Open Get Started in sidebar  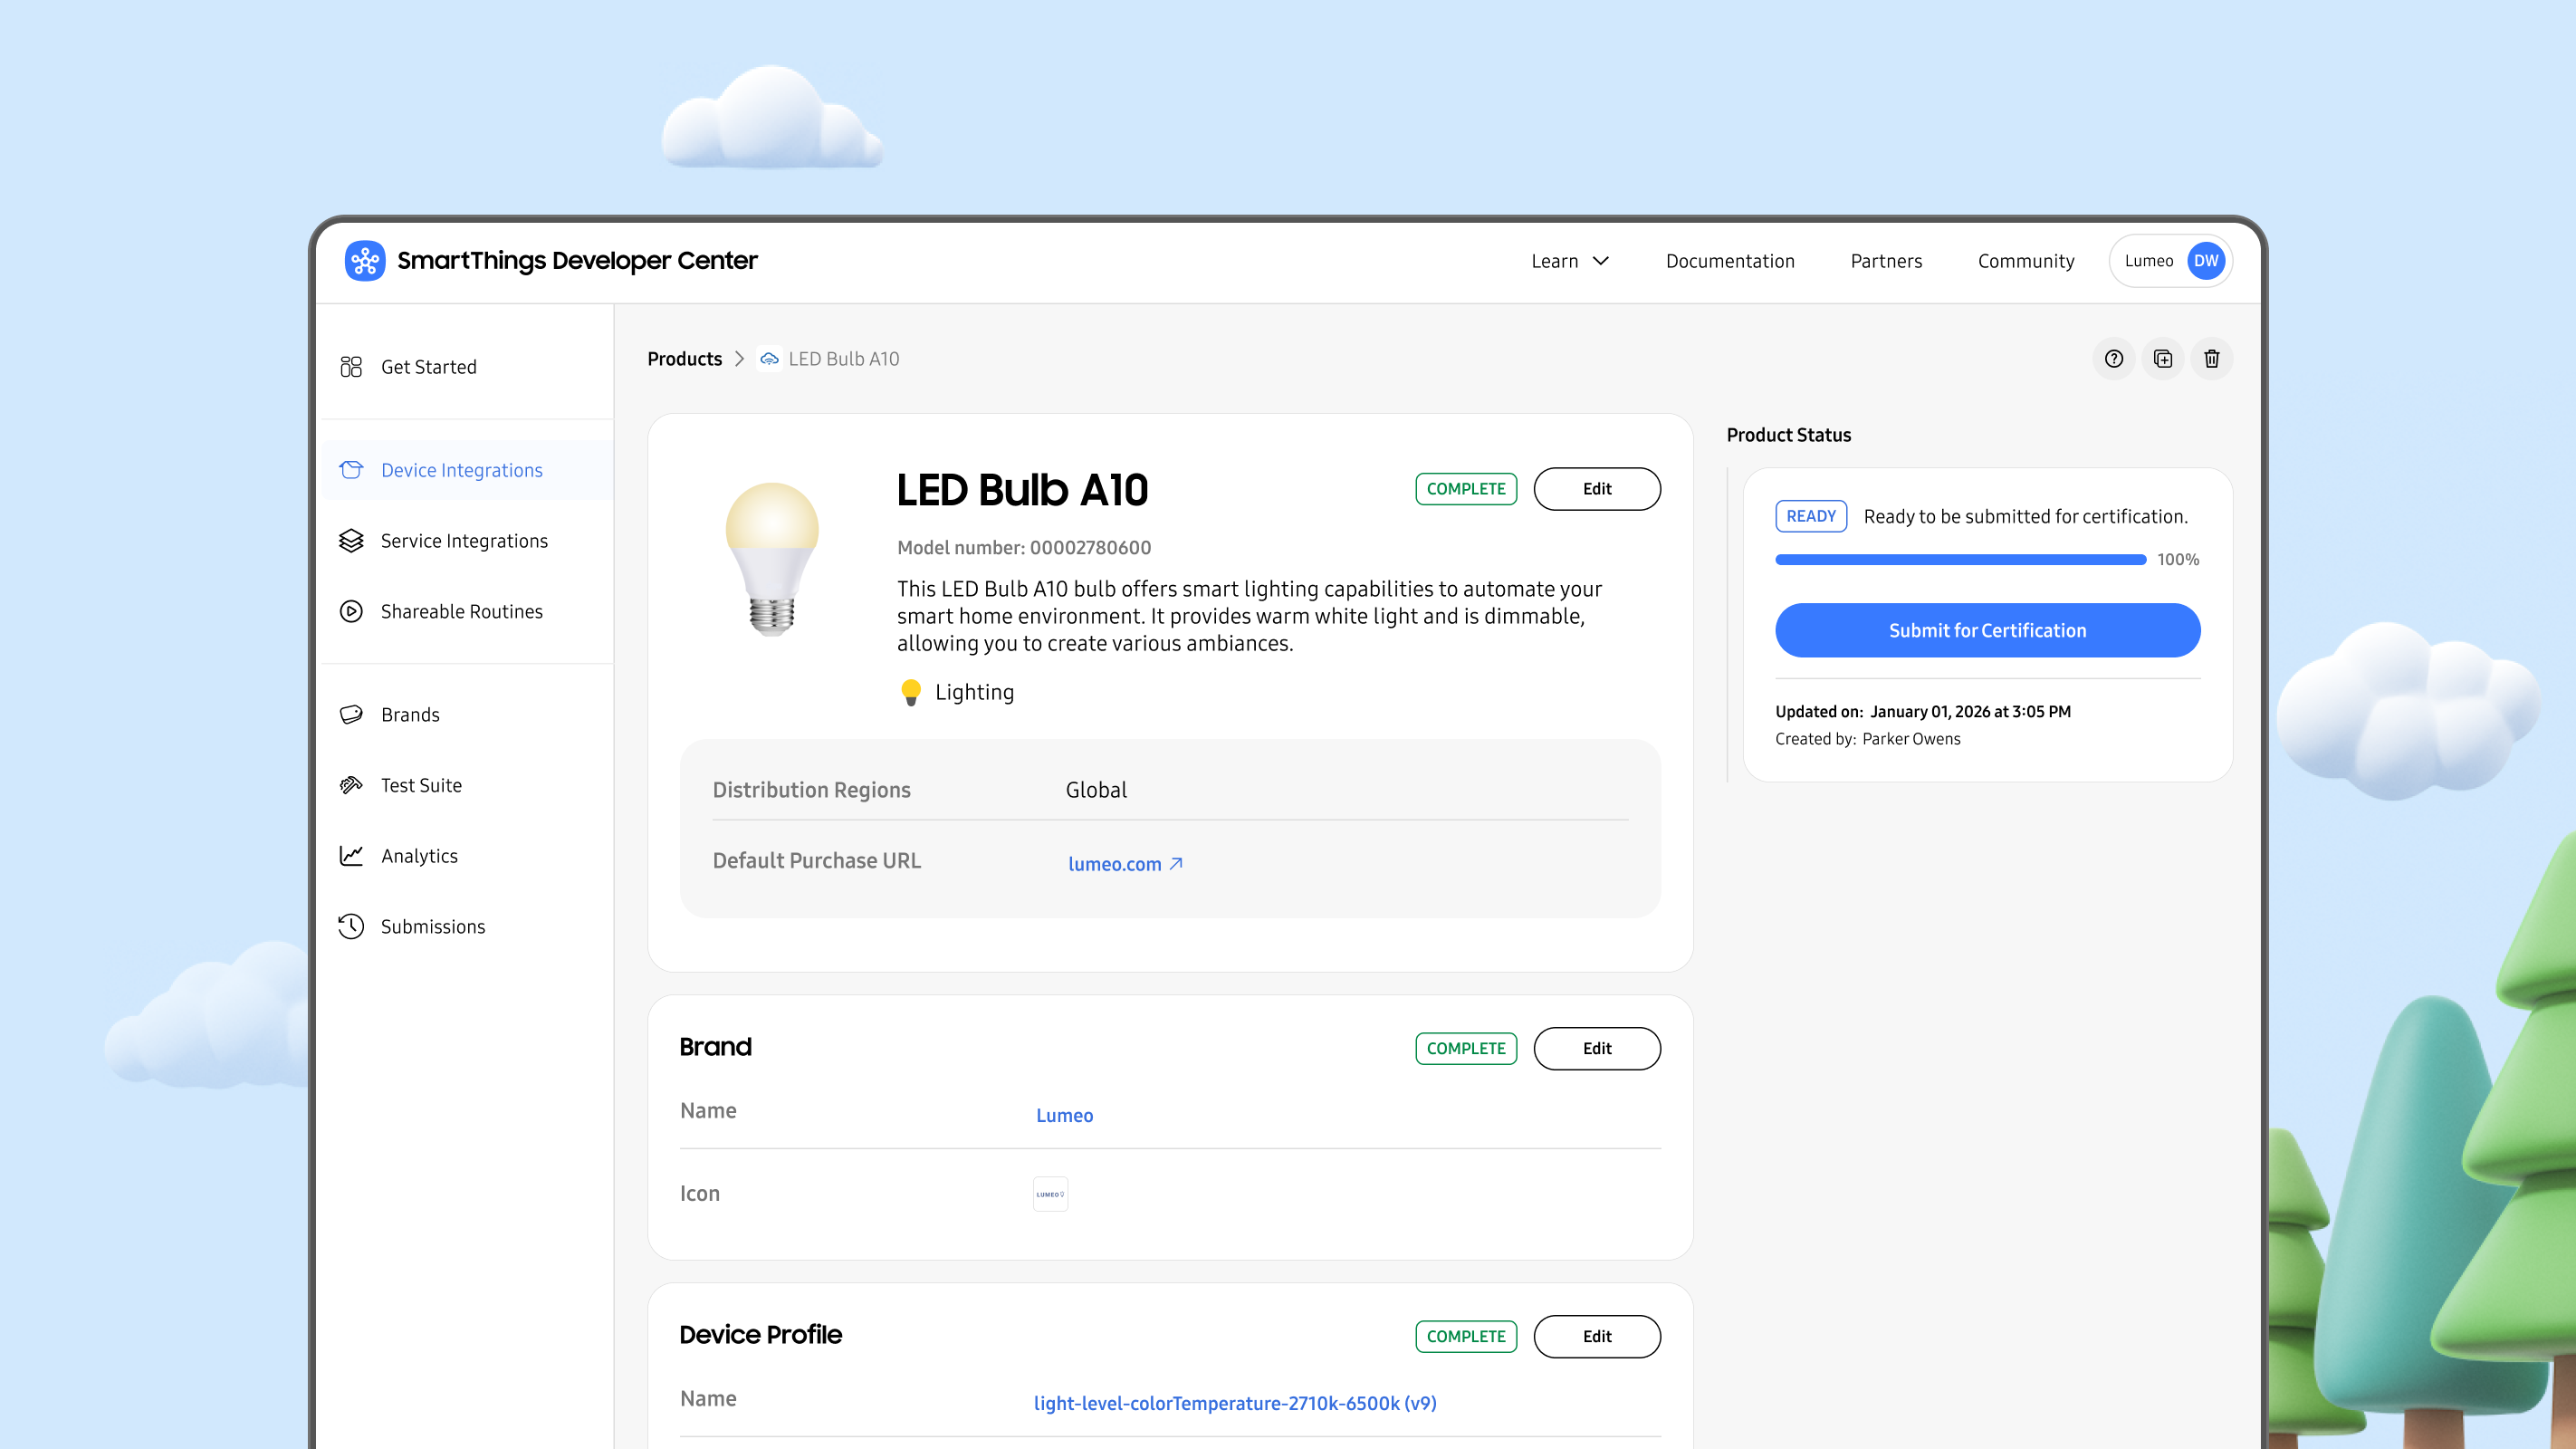click(x=428, y=367)
